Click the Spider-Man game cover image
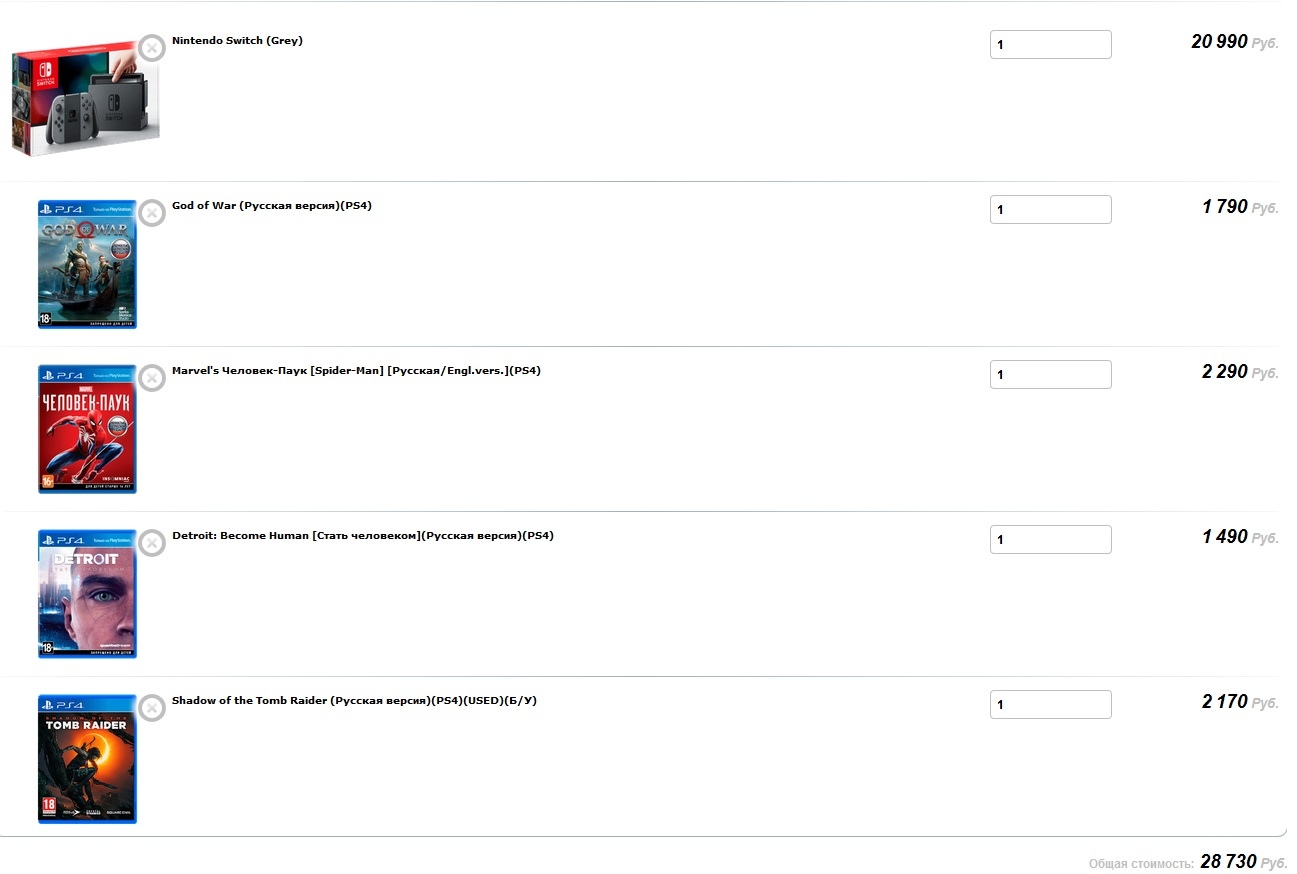The image size is (1297, 874). (x=87, y=430)
